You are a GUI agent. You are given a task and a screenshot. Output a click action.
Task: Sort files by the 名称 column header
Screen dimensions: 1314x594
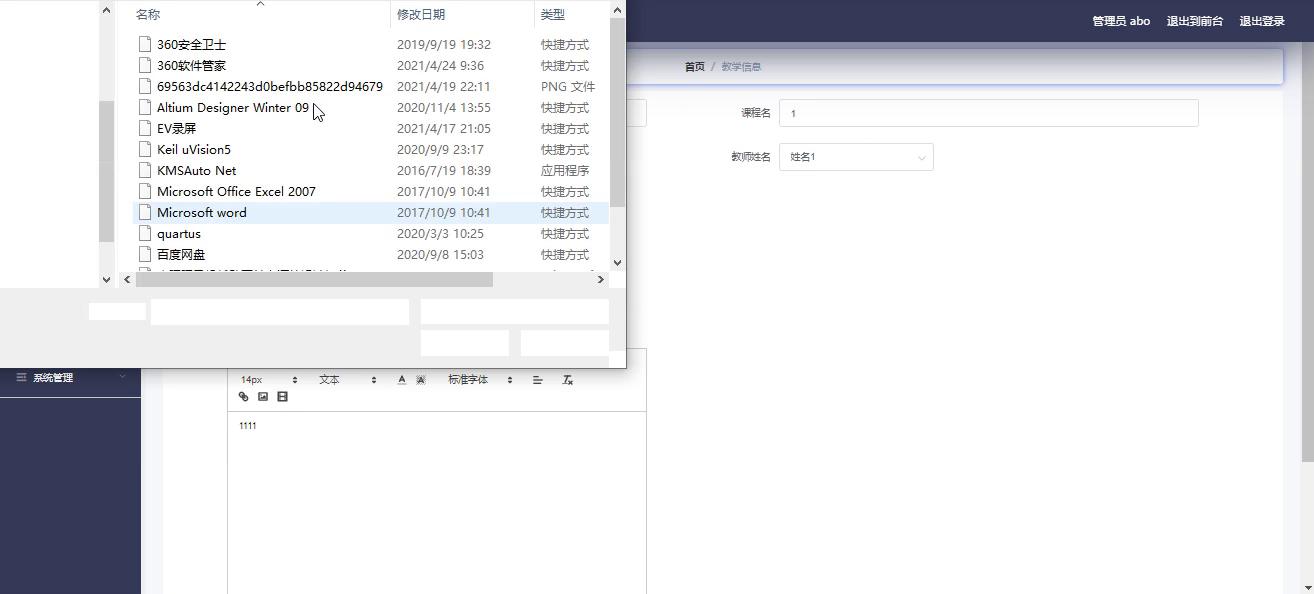click(x=148, y=14)
